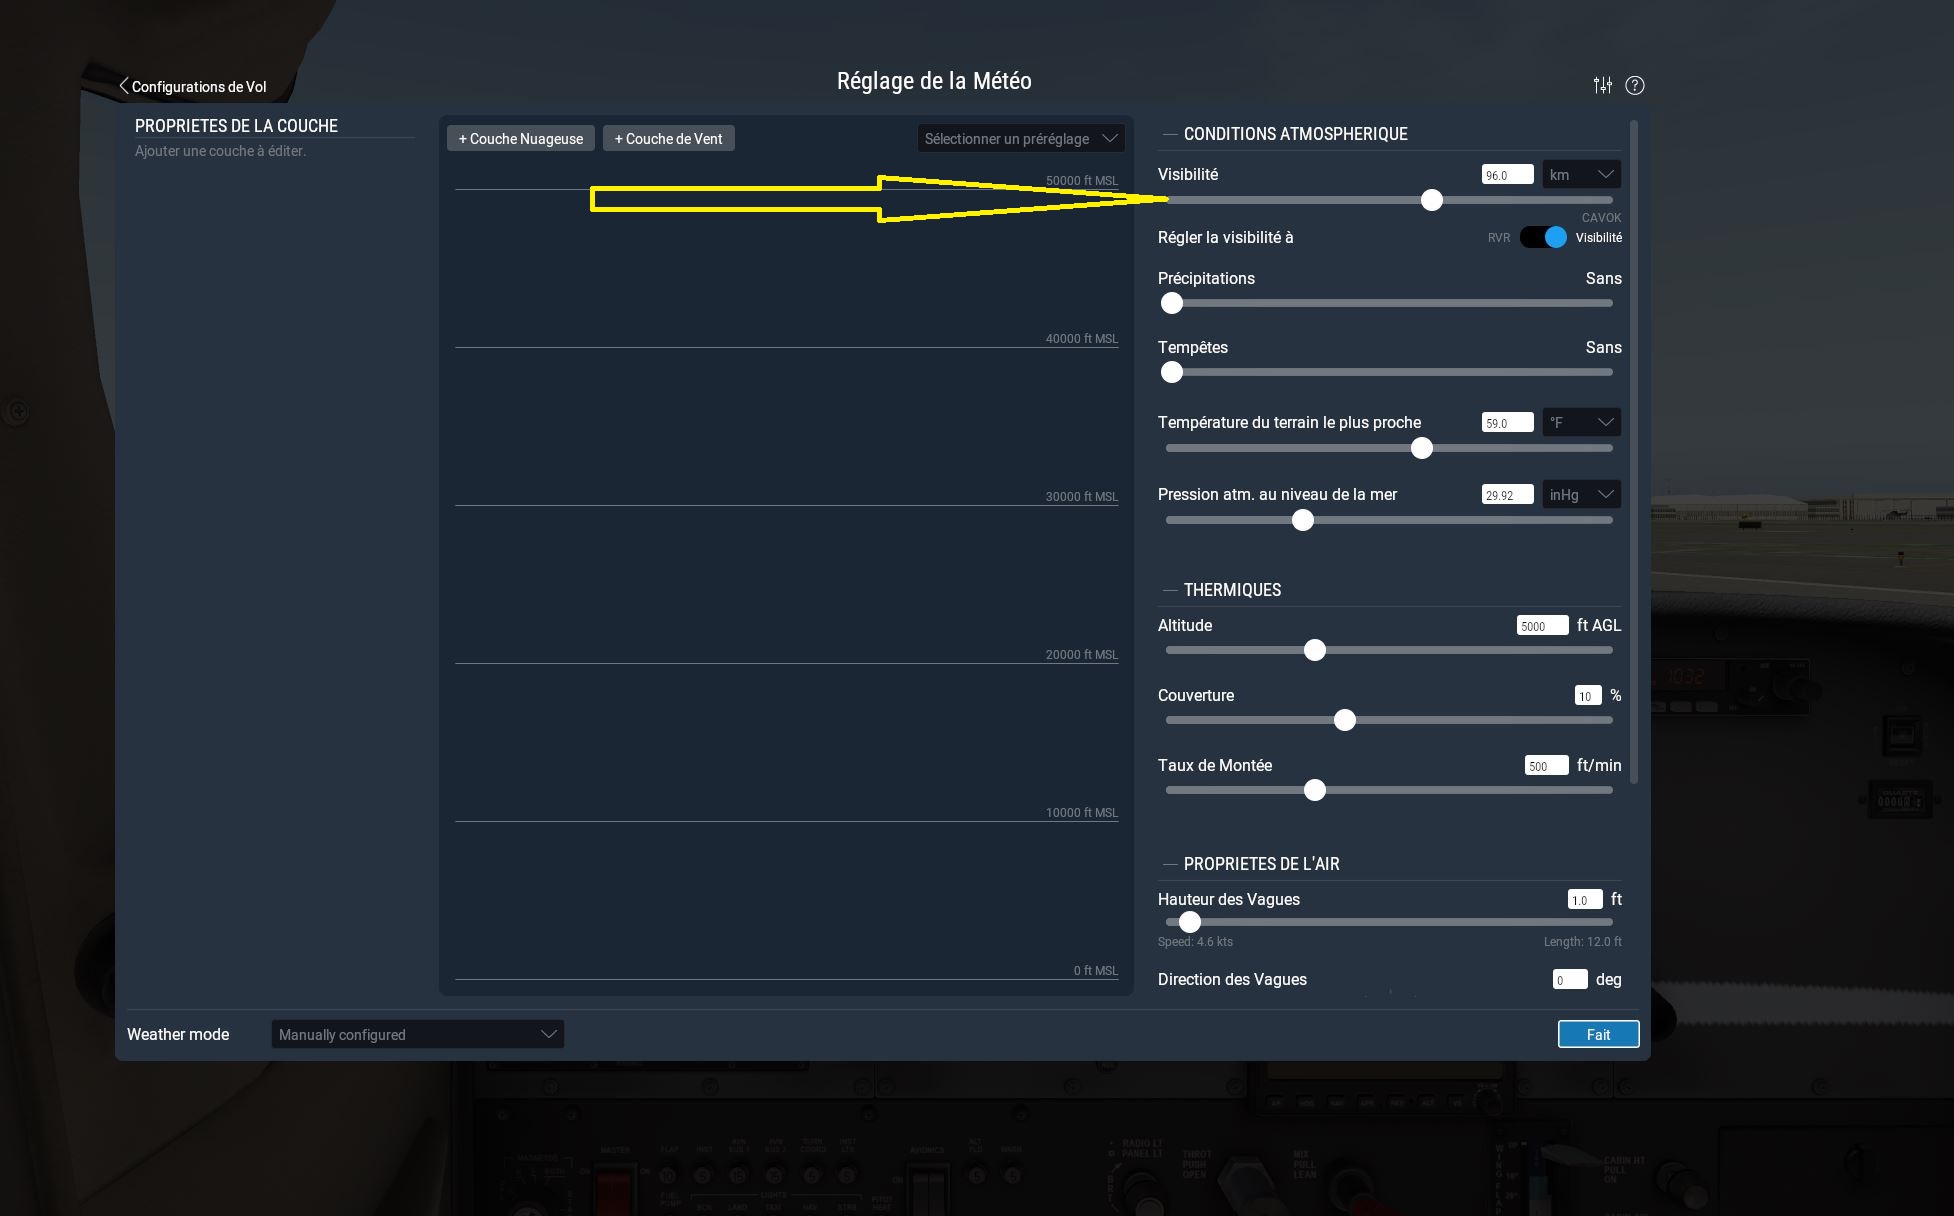Open the temperature °F unit dropdown
The width and height of the screenshot is (1954, 1216).
click(1581, 422)
